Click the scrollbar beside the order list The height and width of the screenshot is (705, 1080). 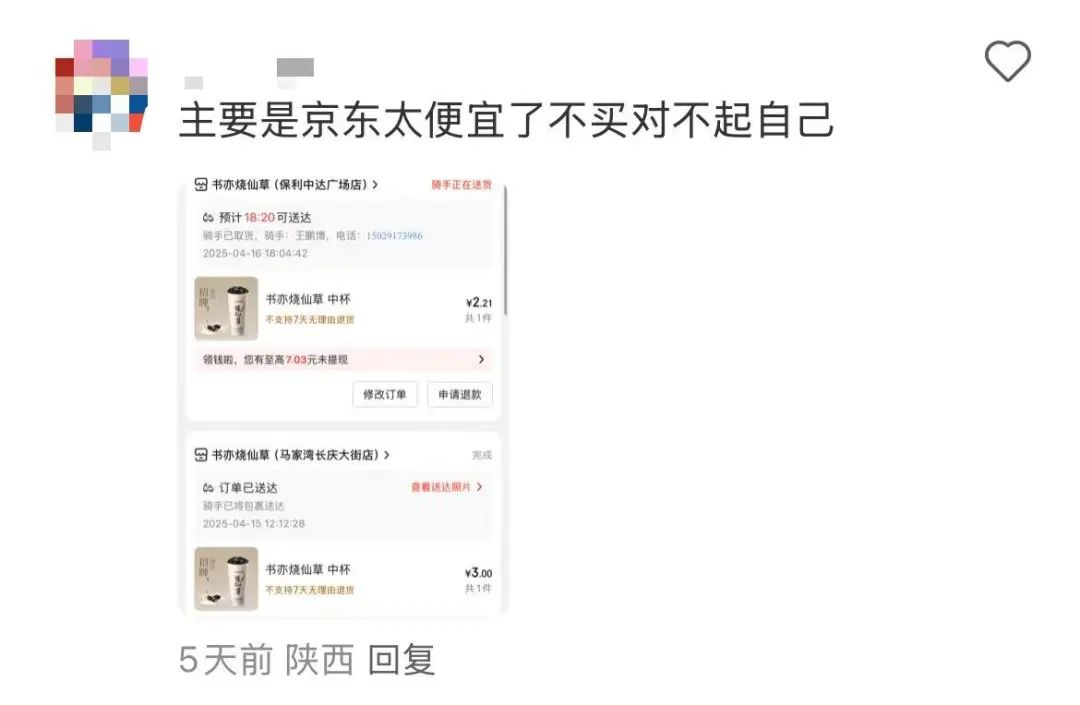tap(506, 251)
